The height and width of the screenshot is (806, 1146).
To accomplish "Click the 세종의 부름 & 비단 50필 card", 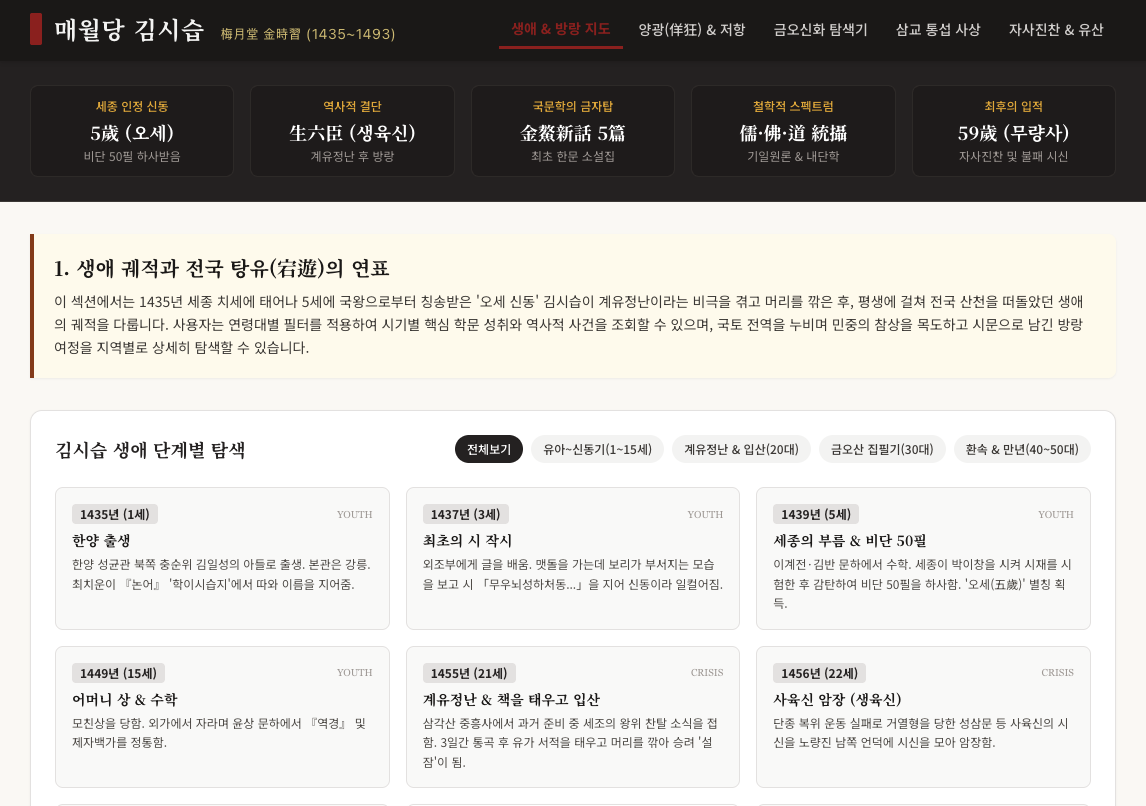I will [923, 558].
